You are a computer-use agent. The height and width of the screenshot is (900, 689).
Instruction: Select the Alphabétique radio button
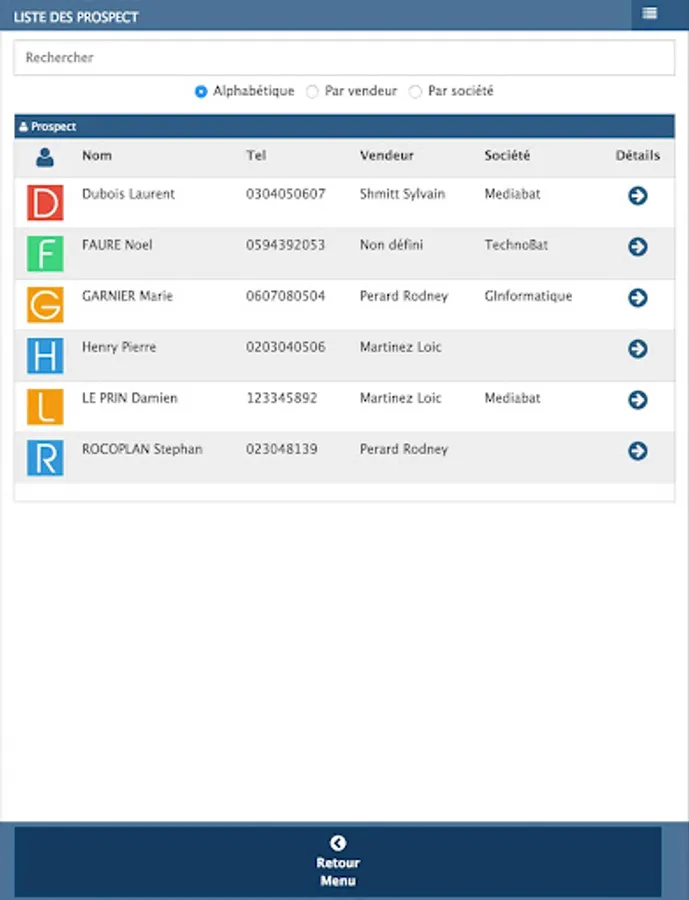coord(200,91)
